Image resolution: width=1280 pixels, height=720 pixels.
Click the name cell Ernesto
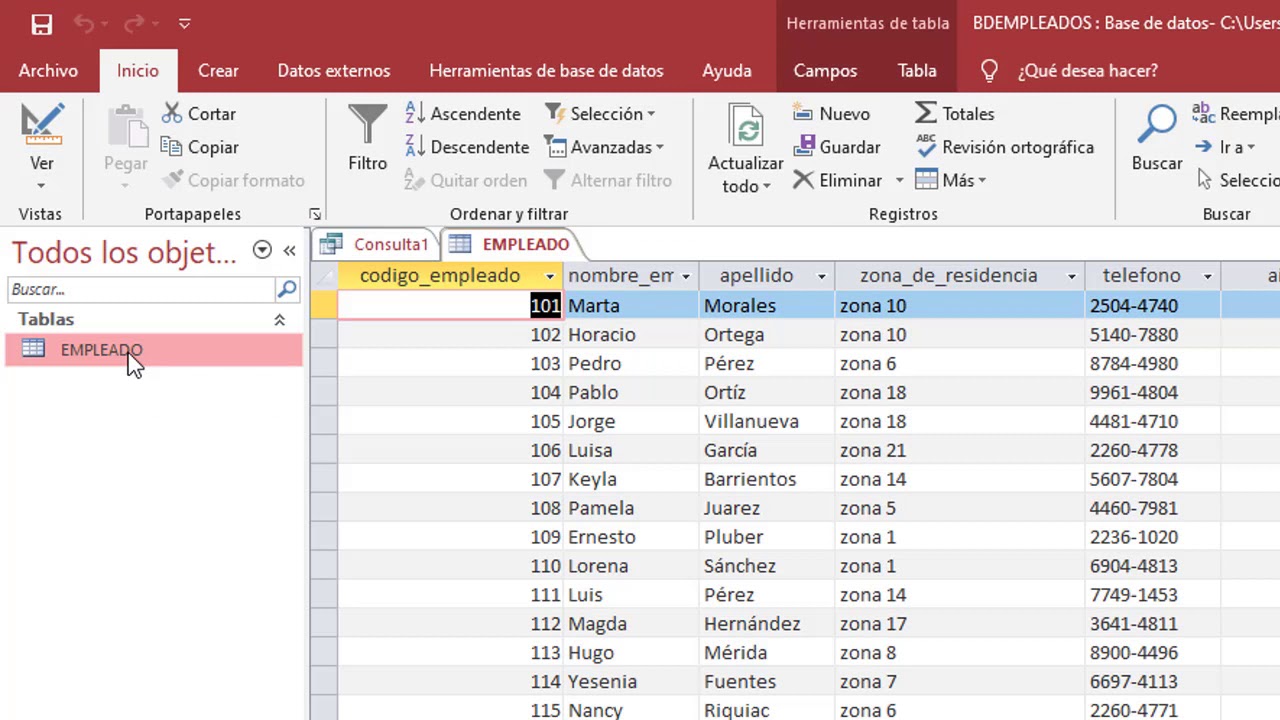631,537
